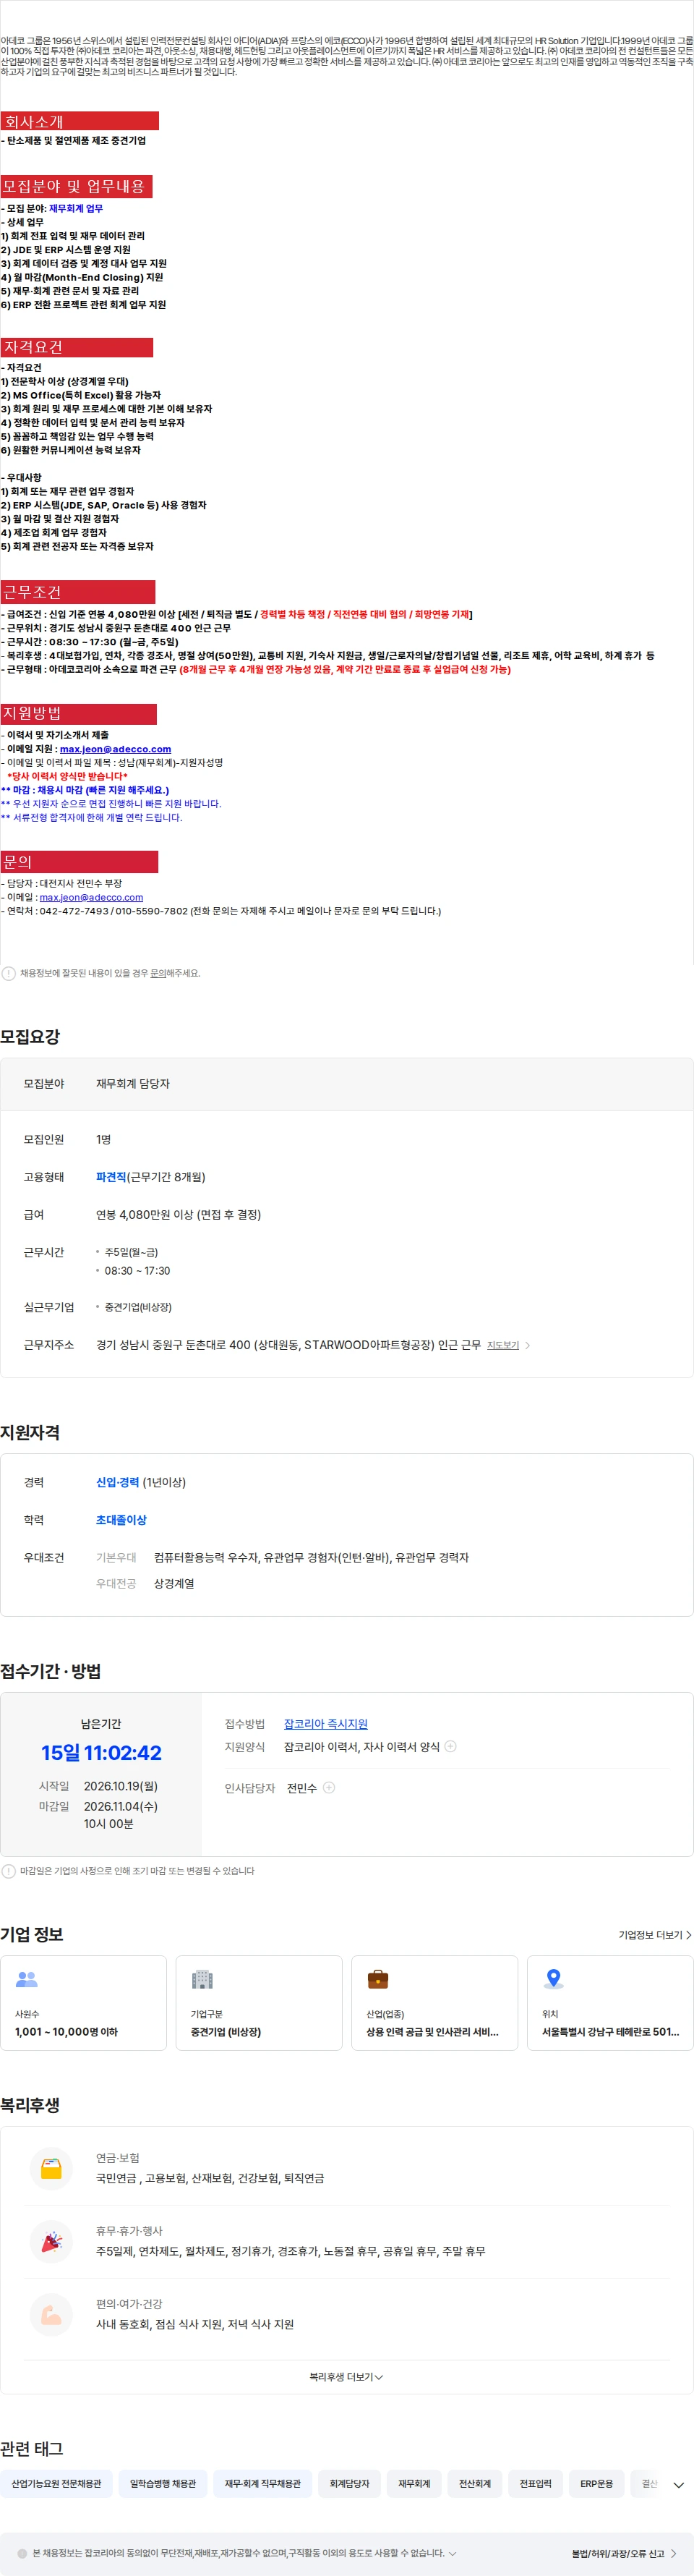Click the gray icon beside copyright notice

22,2553
